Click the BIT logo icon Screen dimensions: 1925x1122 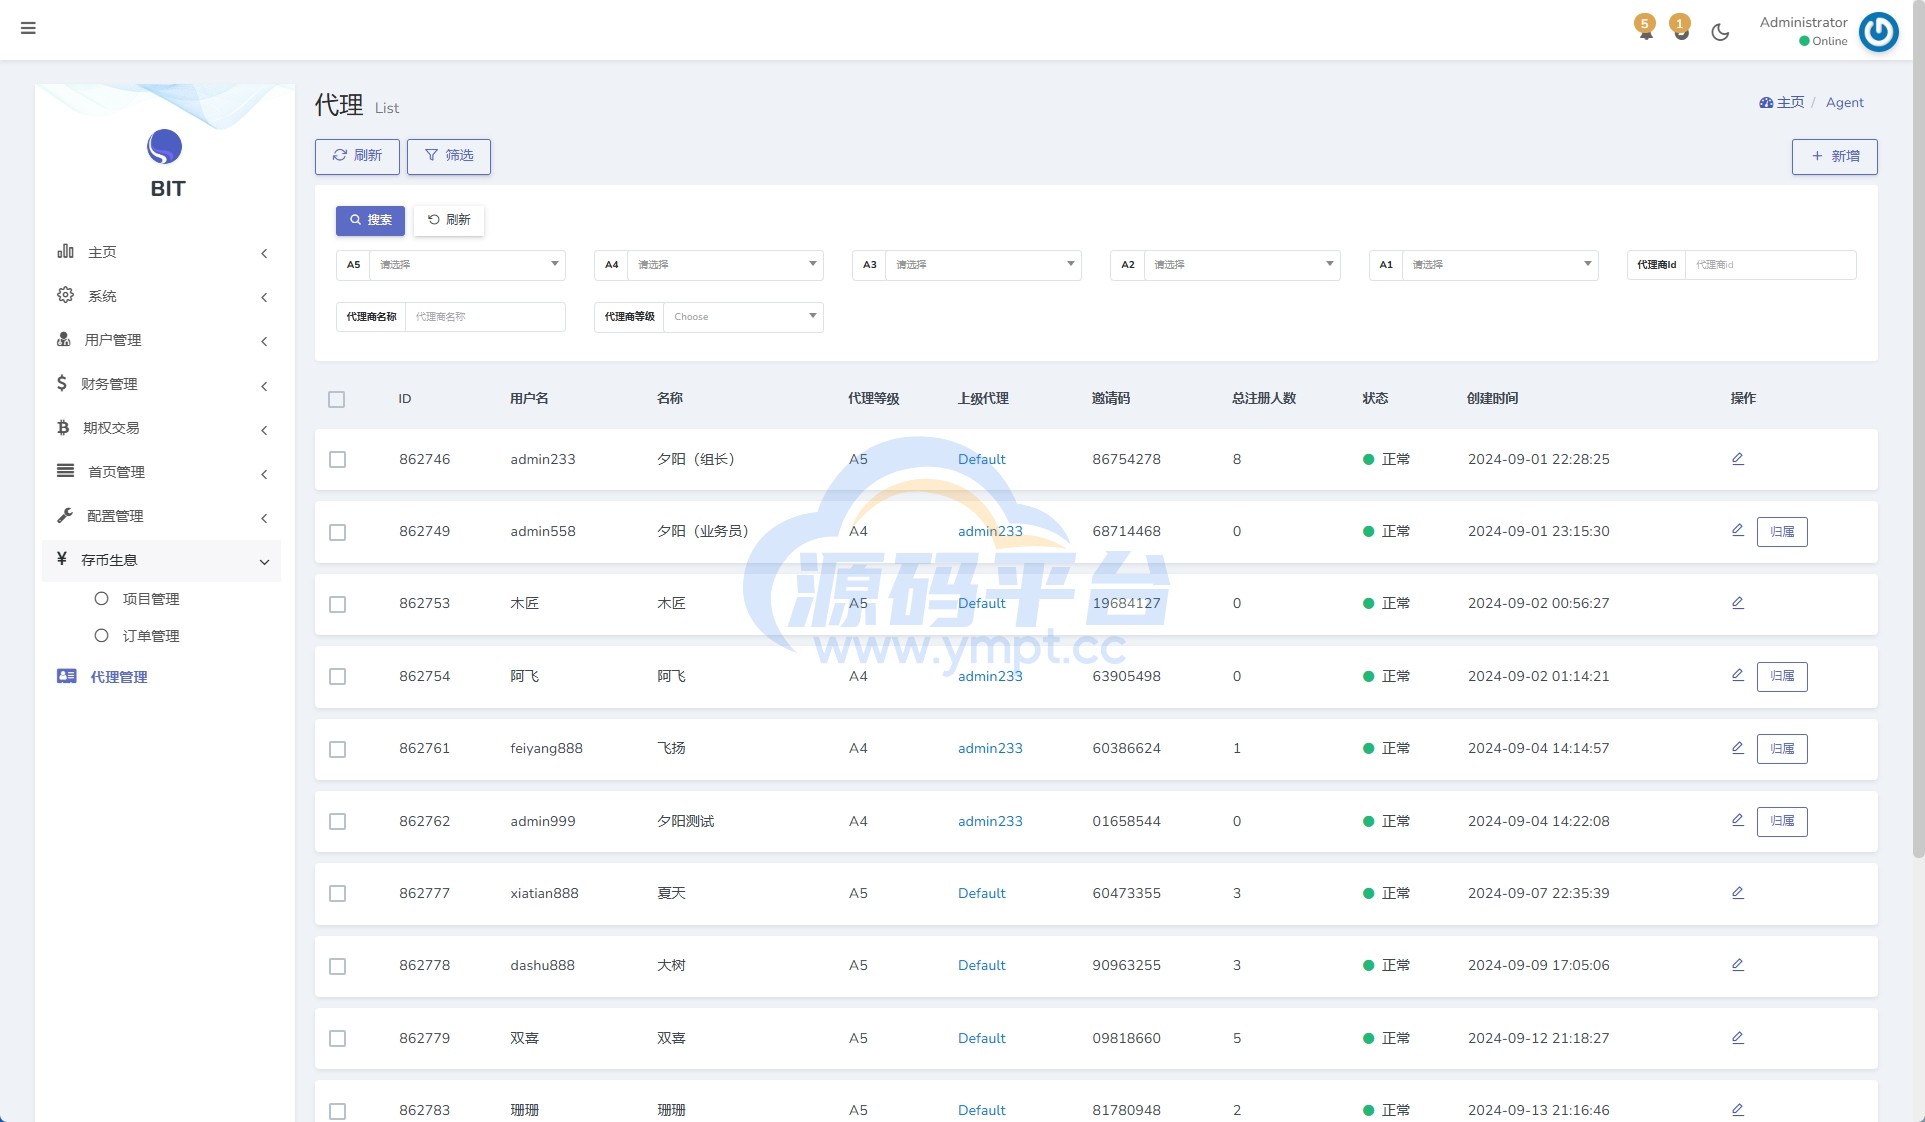(x=165, y=147)
